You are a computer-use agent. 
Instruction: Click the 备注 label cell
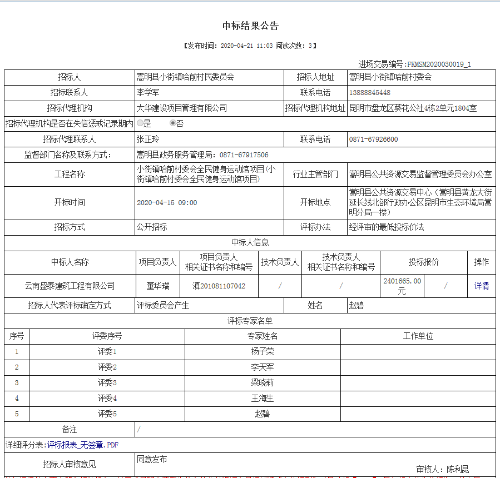coord(70,429)
